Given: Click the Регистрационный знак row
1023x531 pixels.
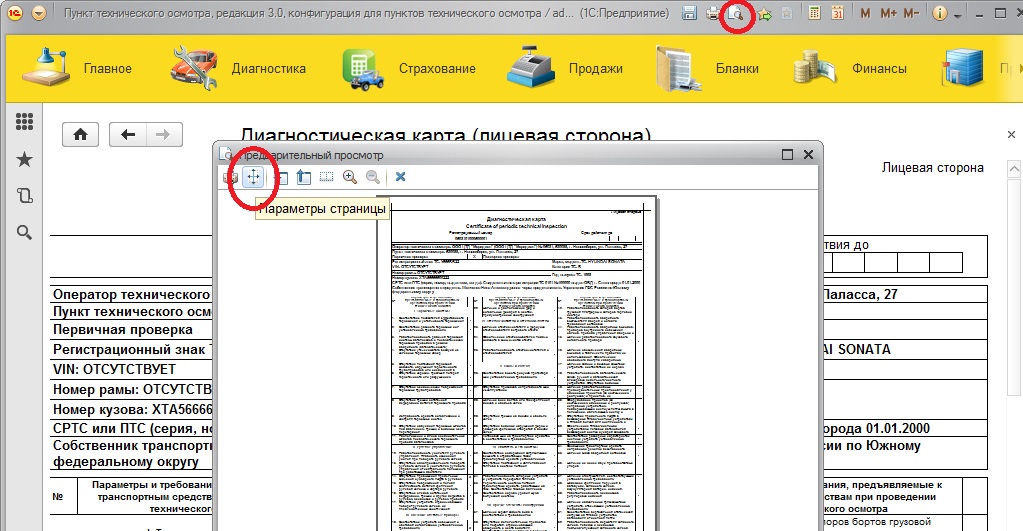Looking at the screenshot, I should 130,350.
